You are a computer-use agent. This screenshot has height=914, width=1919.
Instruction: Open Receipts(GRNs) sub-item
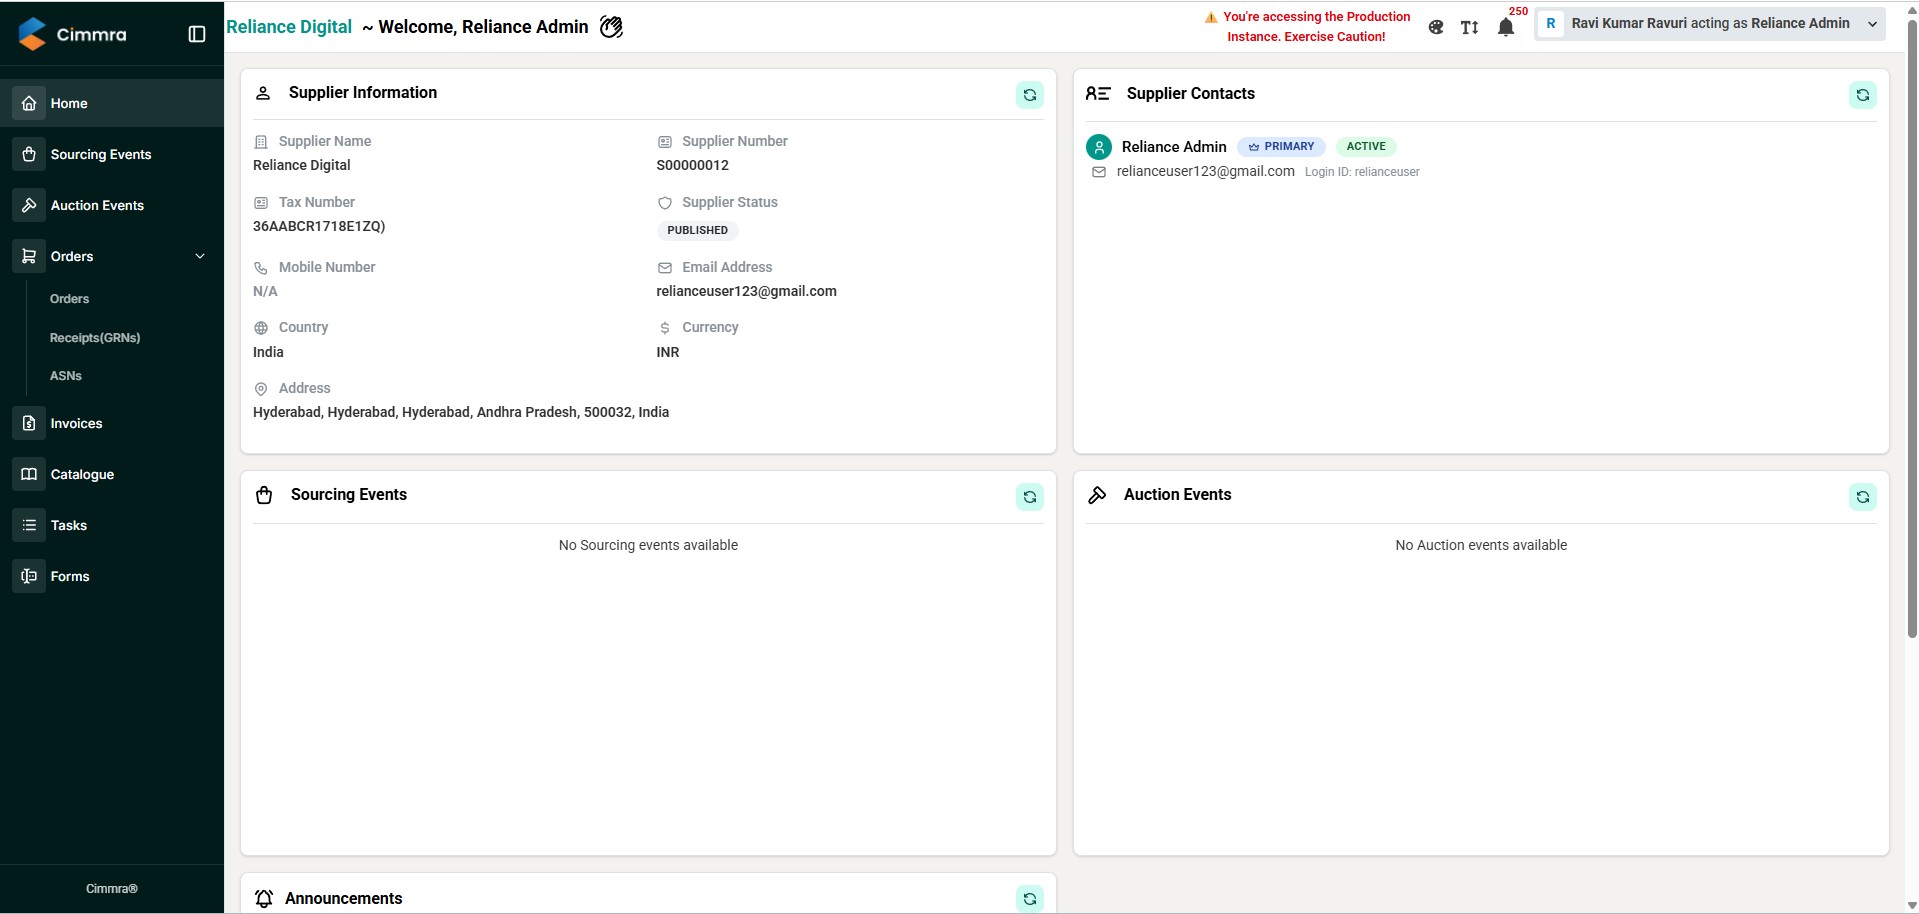click(95, 338)
